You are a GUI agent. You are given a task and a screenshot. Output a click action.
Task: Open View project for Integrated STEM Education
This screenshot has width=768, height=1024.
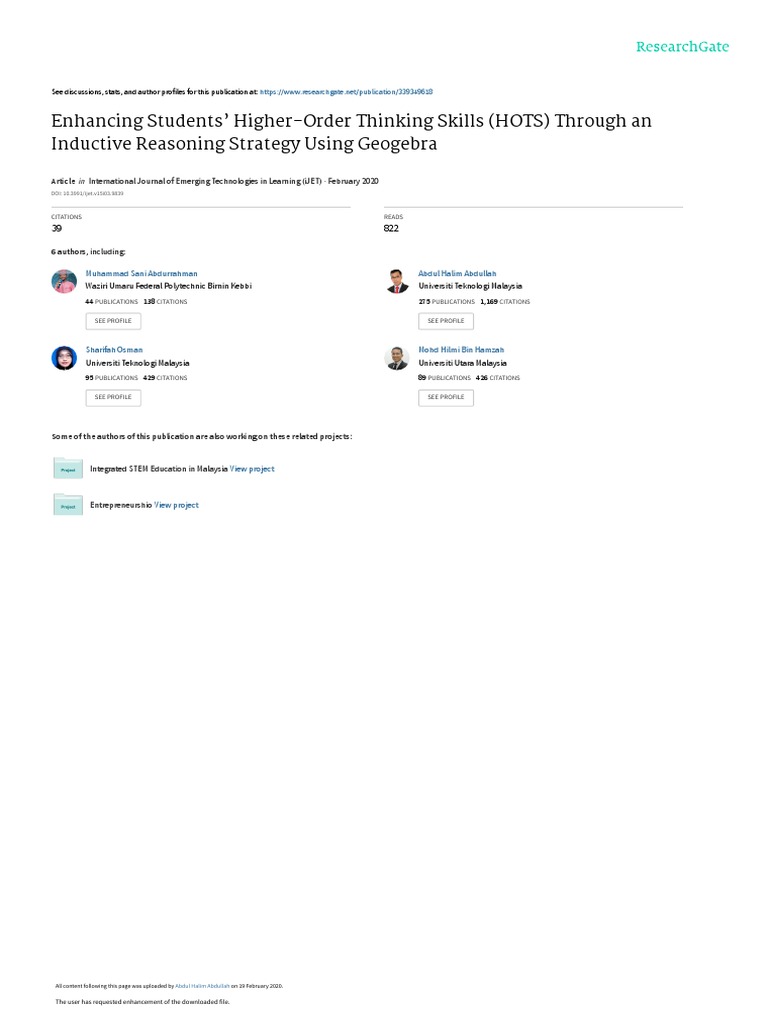[252, 469]
